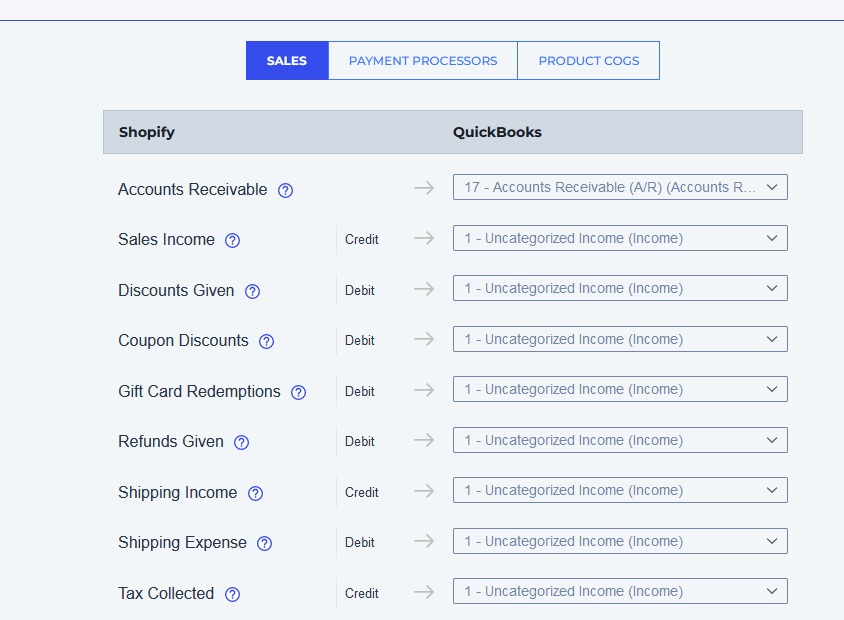Image resolution: width=844 pixels, height=620 pixels.
Task: Open help icon next to Discounts Given
Action: pos(252,292)
